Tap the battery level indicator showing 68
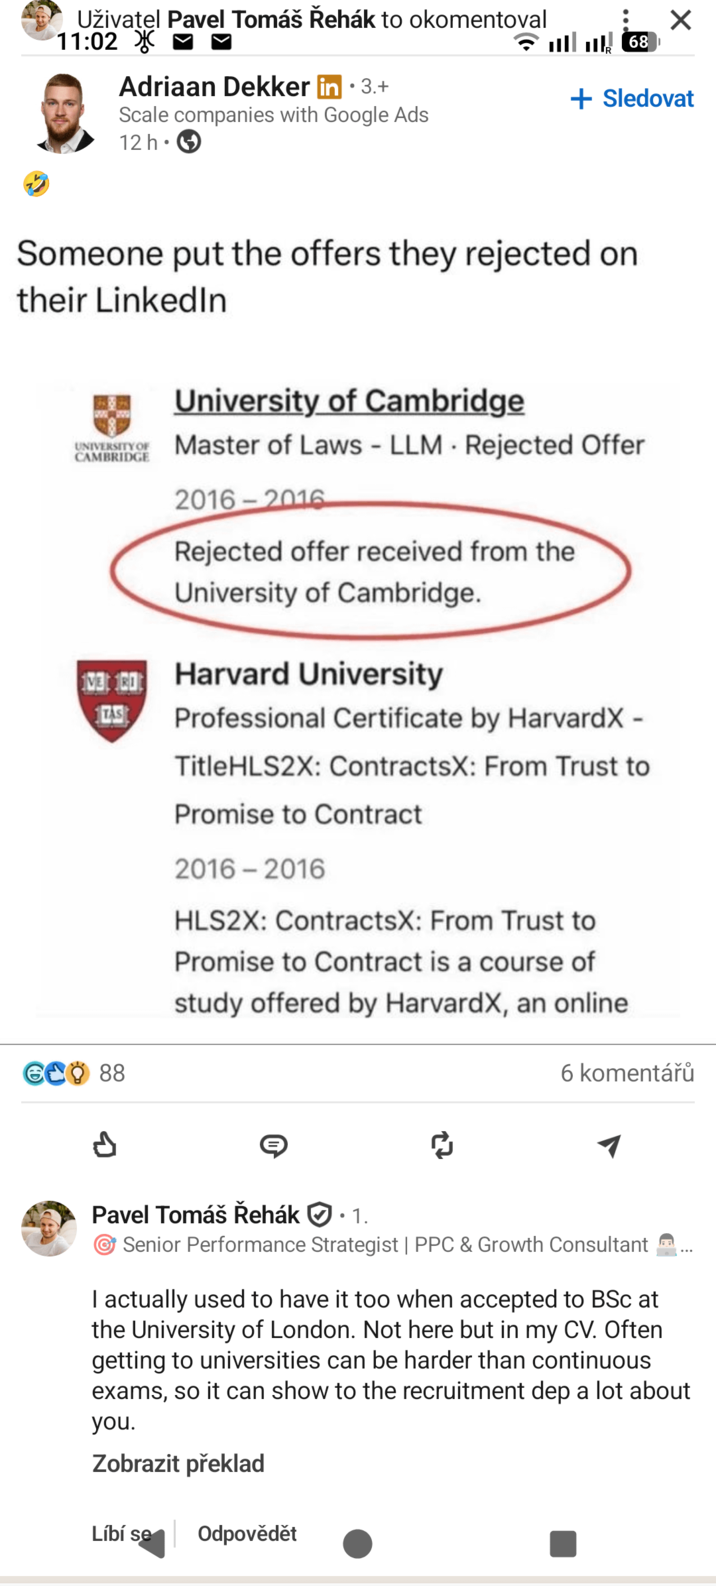Image resolution: width=716 pixels, height=1586 pixels. click(x=638, y=42)
